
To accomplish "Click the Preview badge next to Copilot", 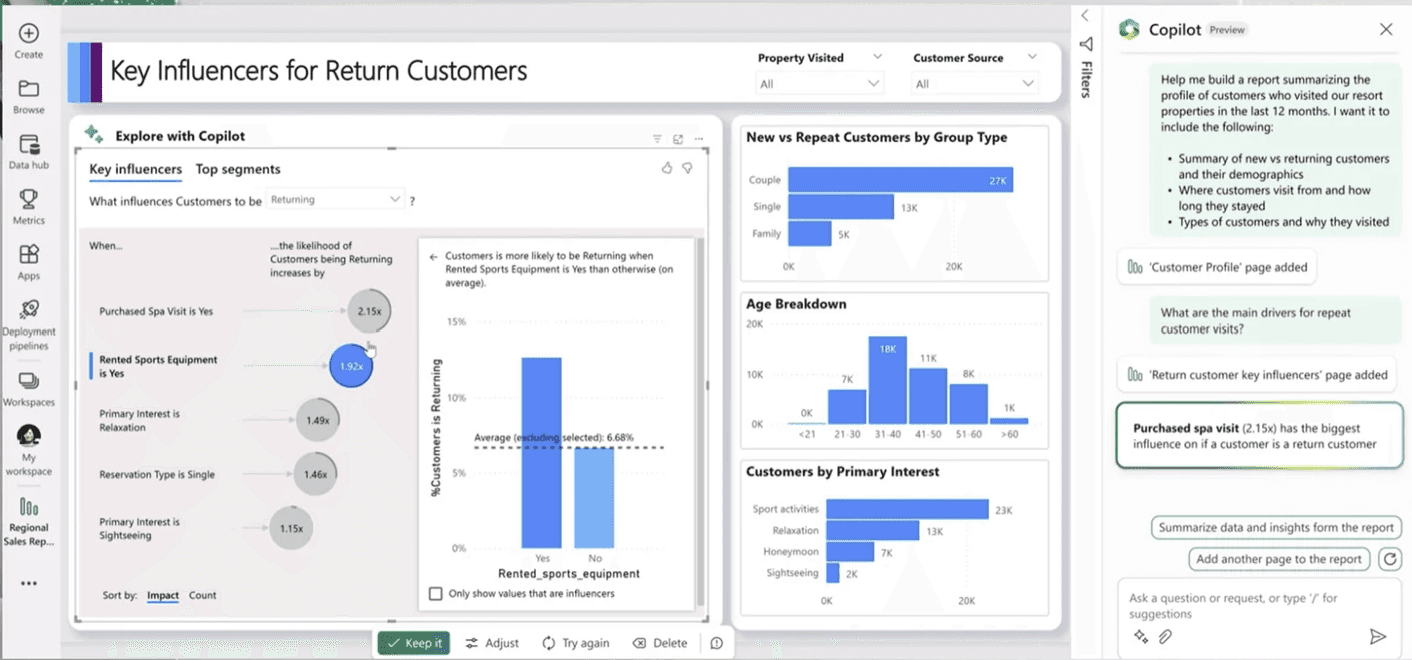I will tap(1227, 30).
